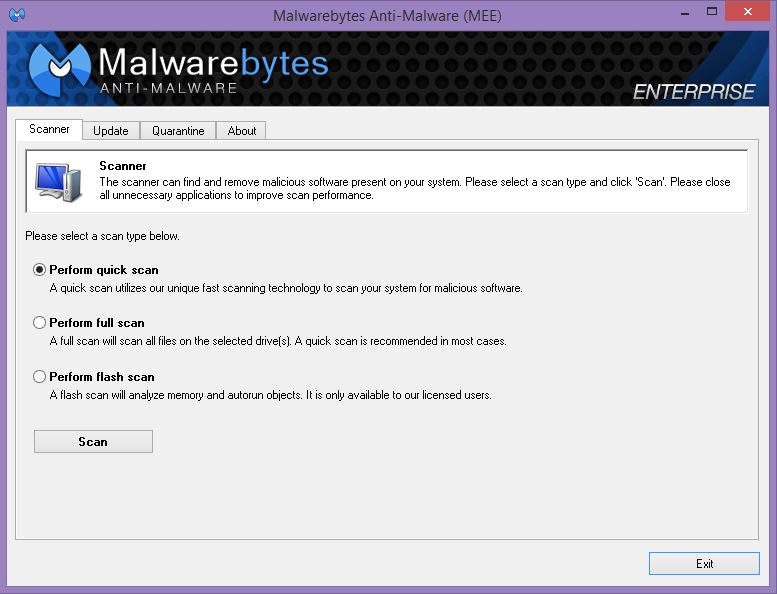Choose the Perform full scan radio button
Image resolution: width=777 pixels, height=594 pixels.
tap(40, 323)
